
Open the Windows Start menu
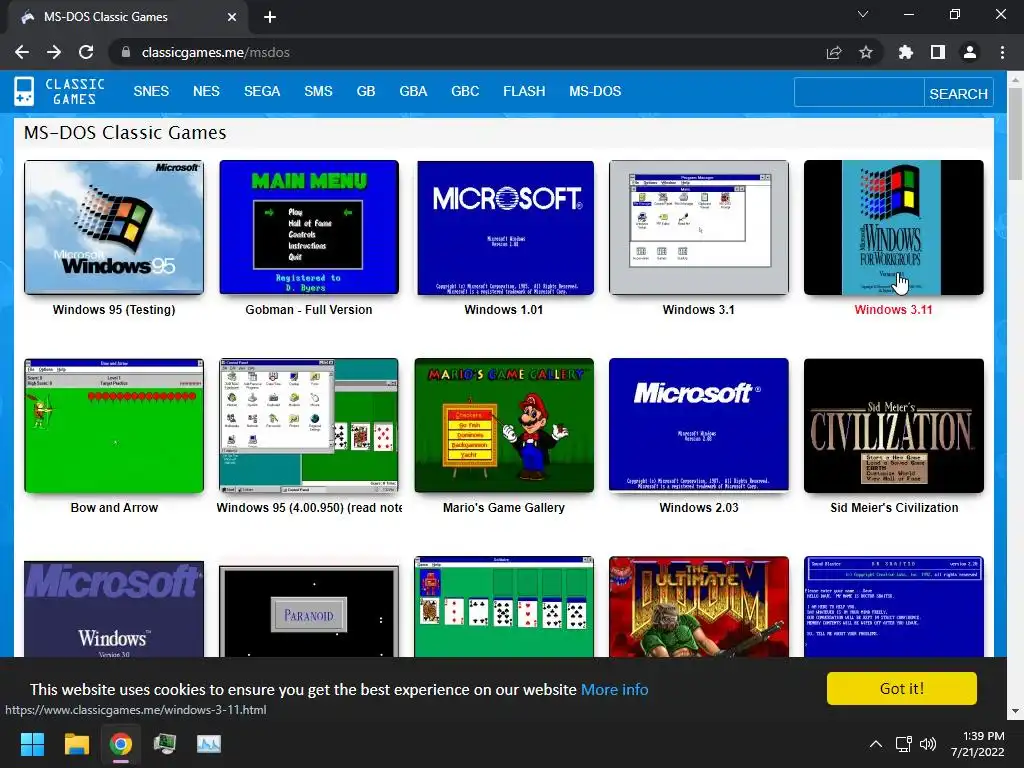pyautogui.click(x=32, y=744)
